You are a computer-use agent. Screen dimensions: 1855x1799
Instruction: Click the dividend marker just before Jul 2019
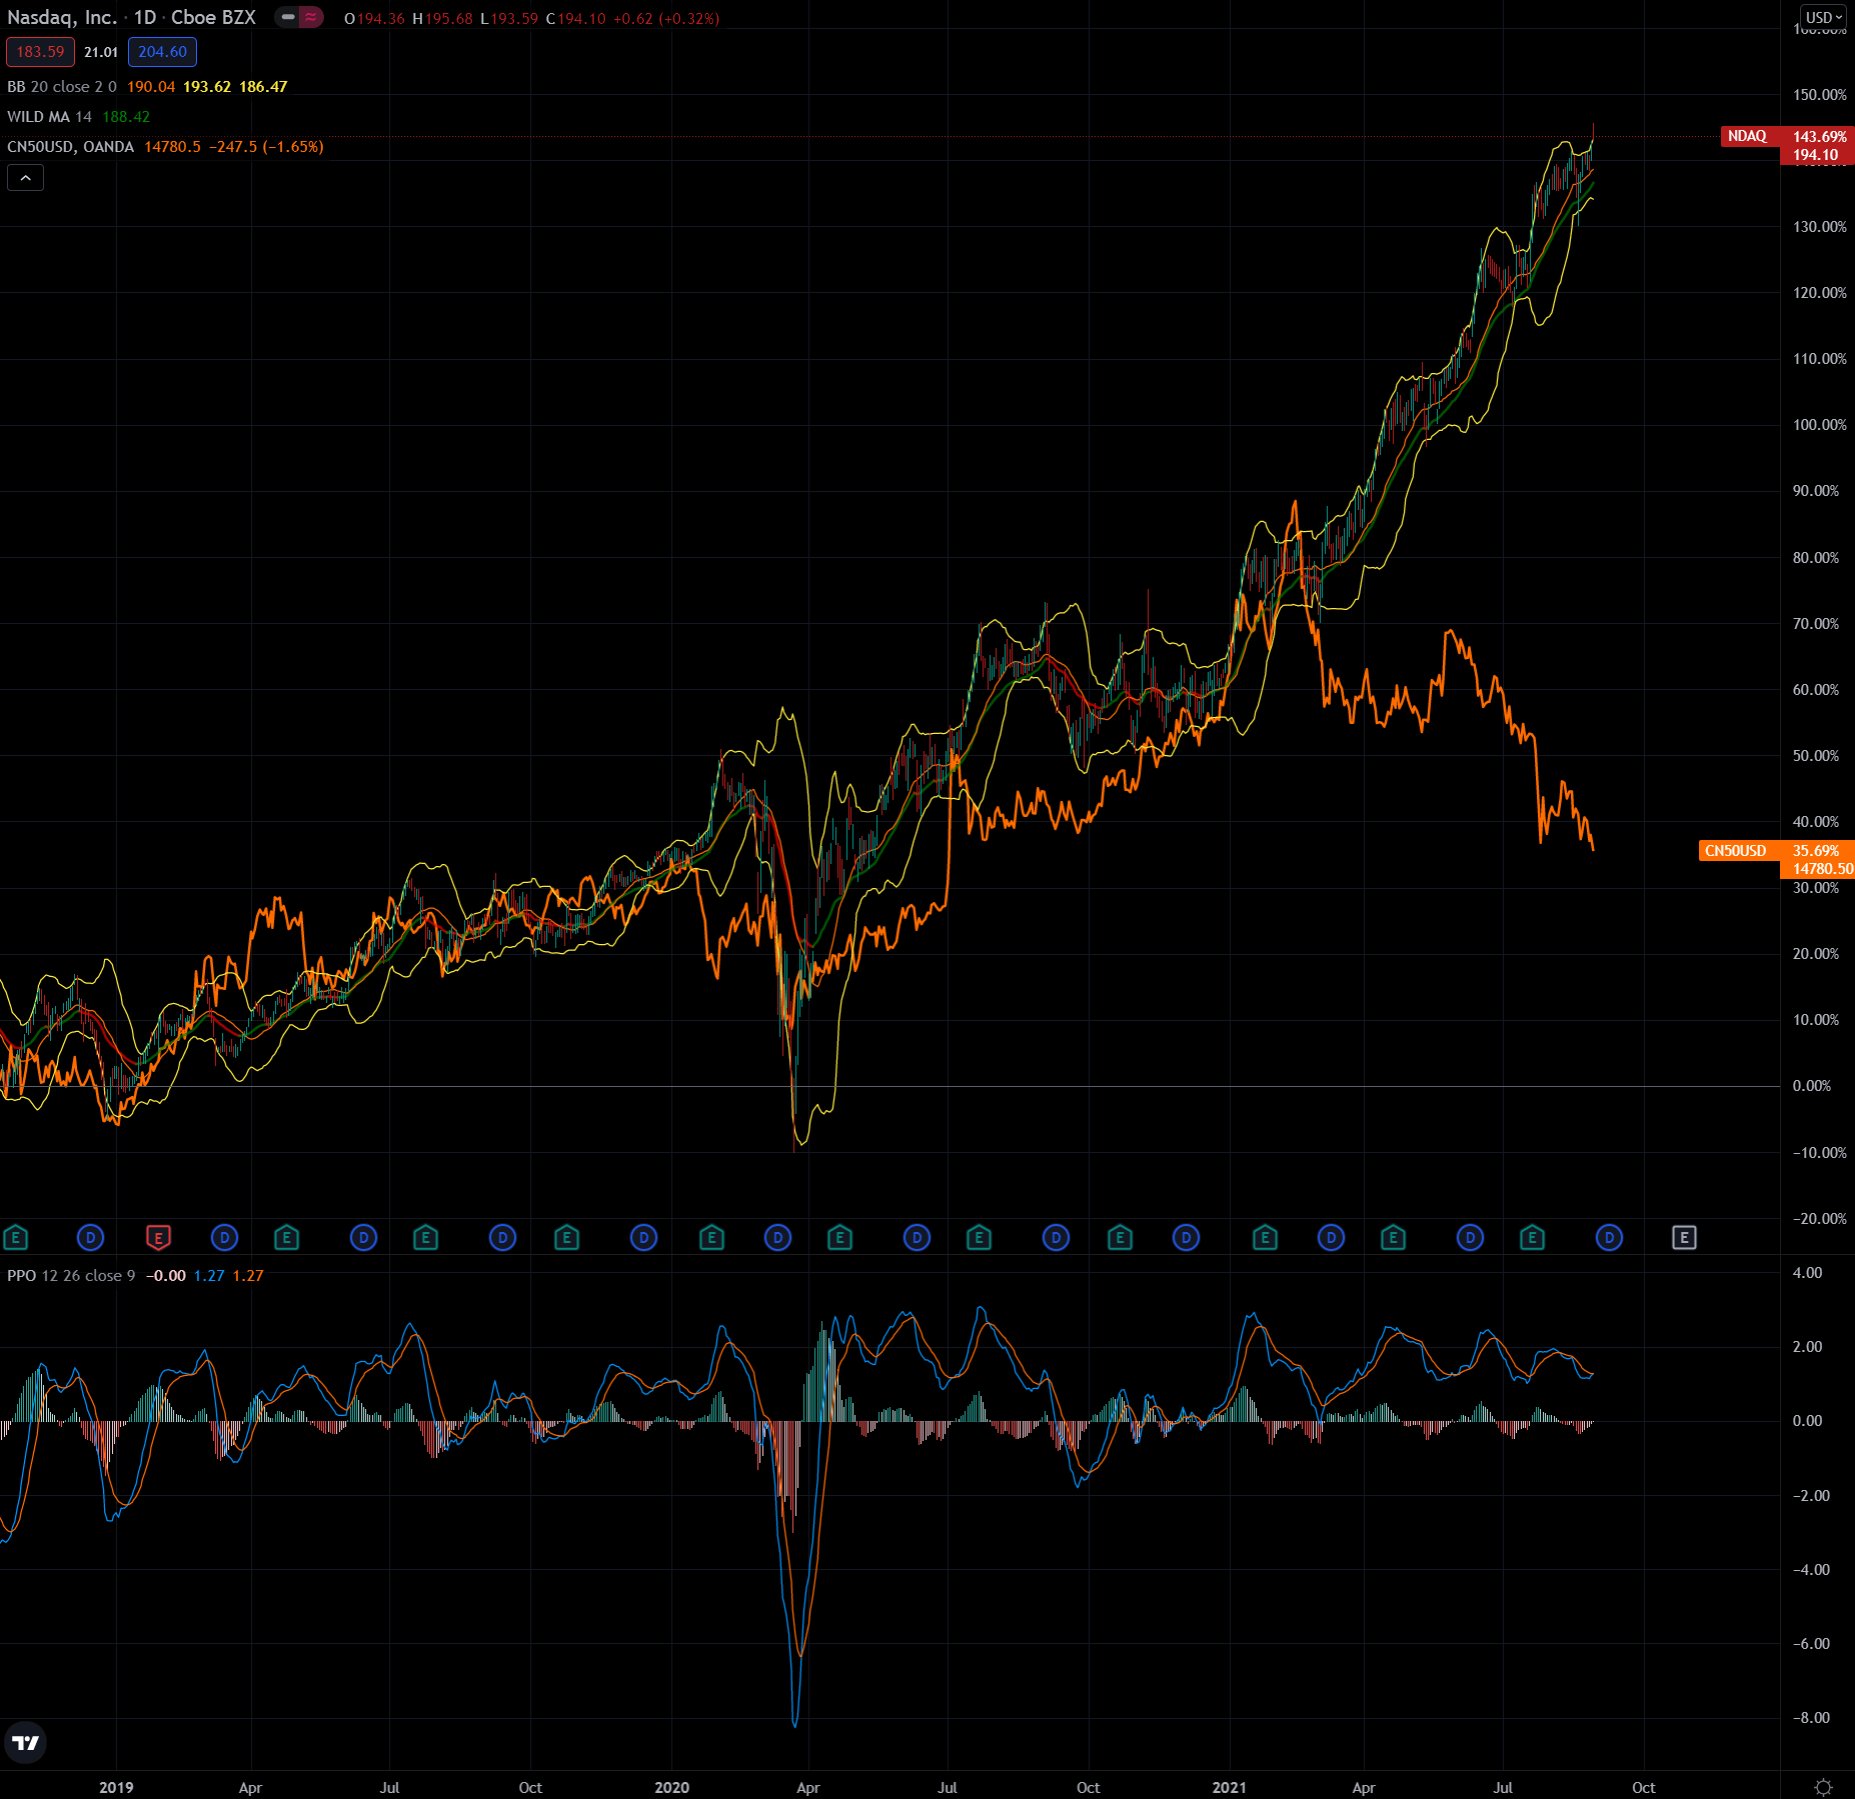point(363,1238)
